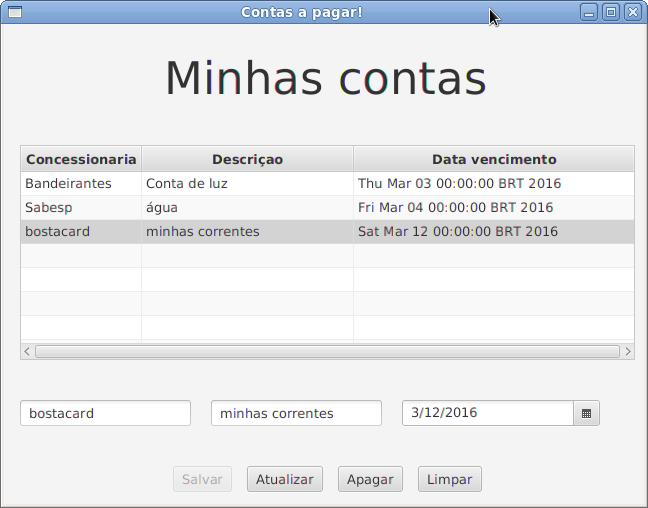The image size is (648, 508).
Task: Sort by Descriçao column header
Action: 247,159
